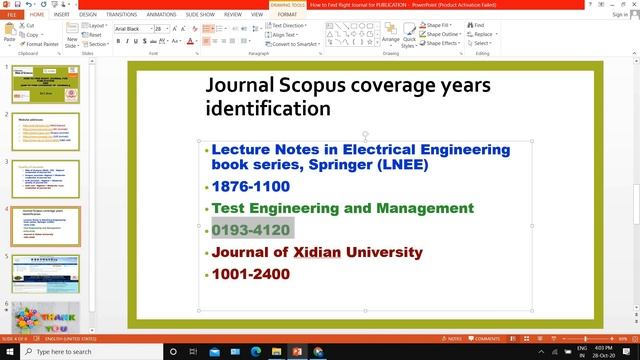Click Replace in Editing group
This screenshot has width=640, height=360.
[x=482, y=34]
